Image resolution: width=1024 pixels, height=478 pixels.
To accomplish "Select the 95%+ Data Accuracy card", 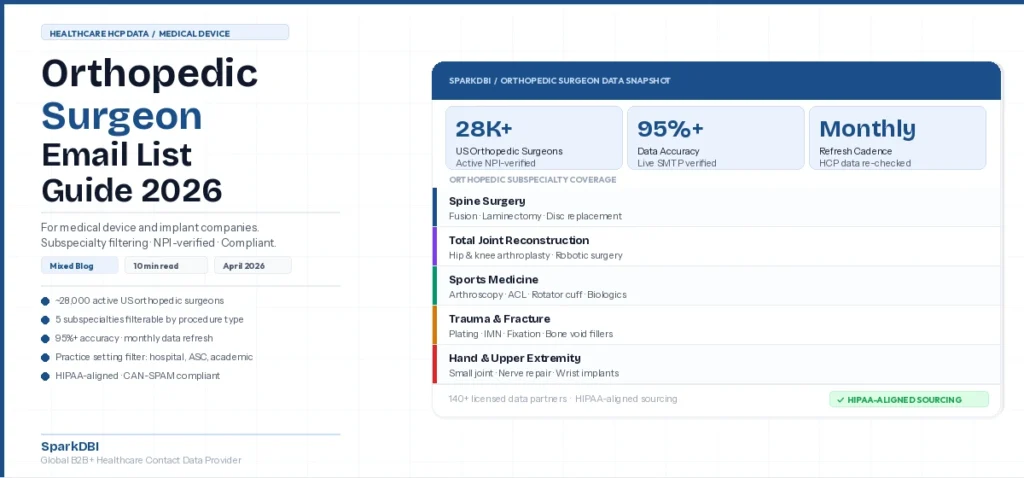I will 715,138.
